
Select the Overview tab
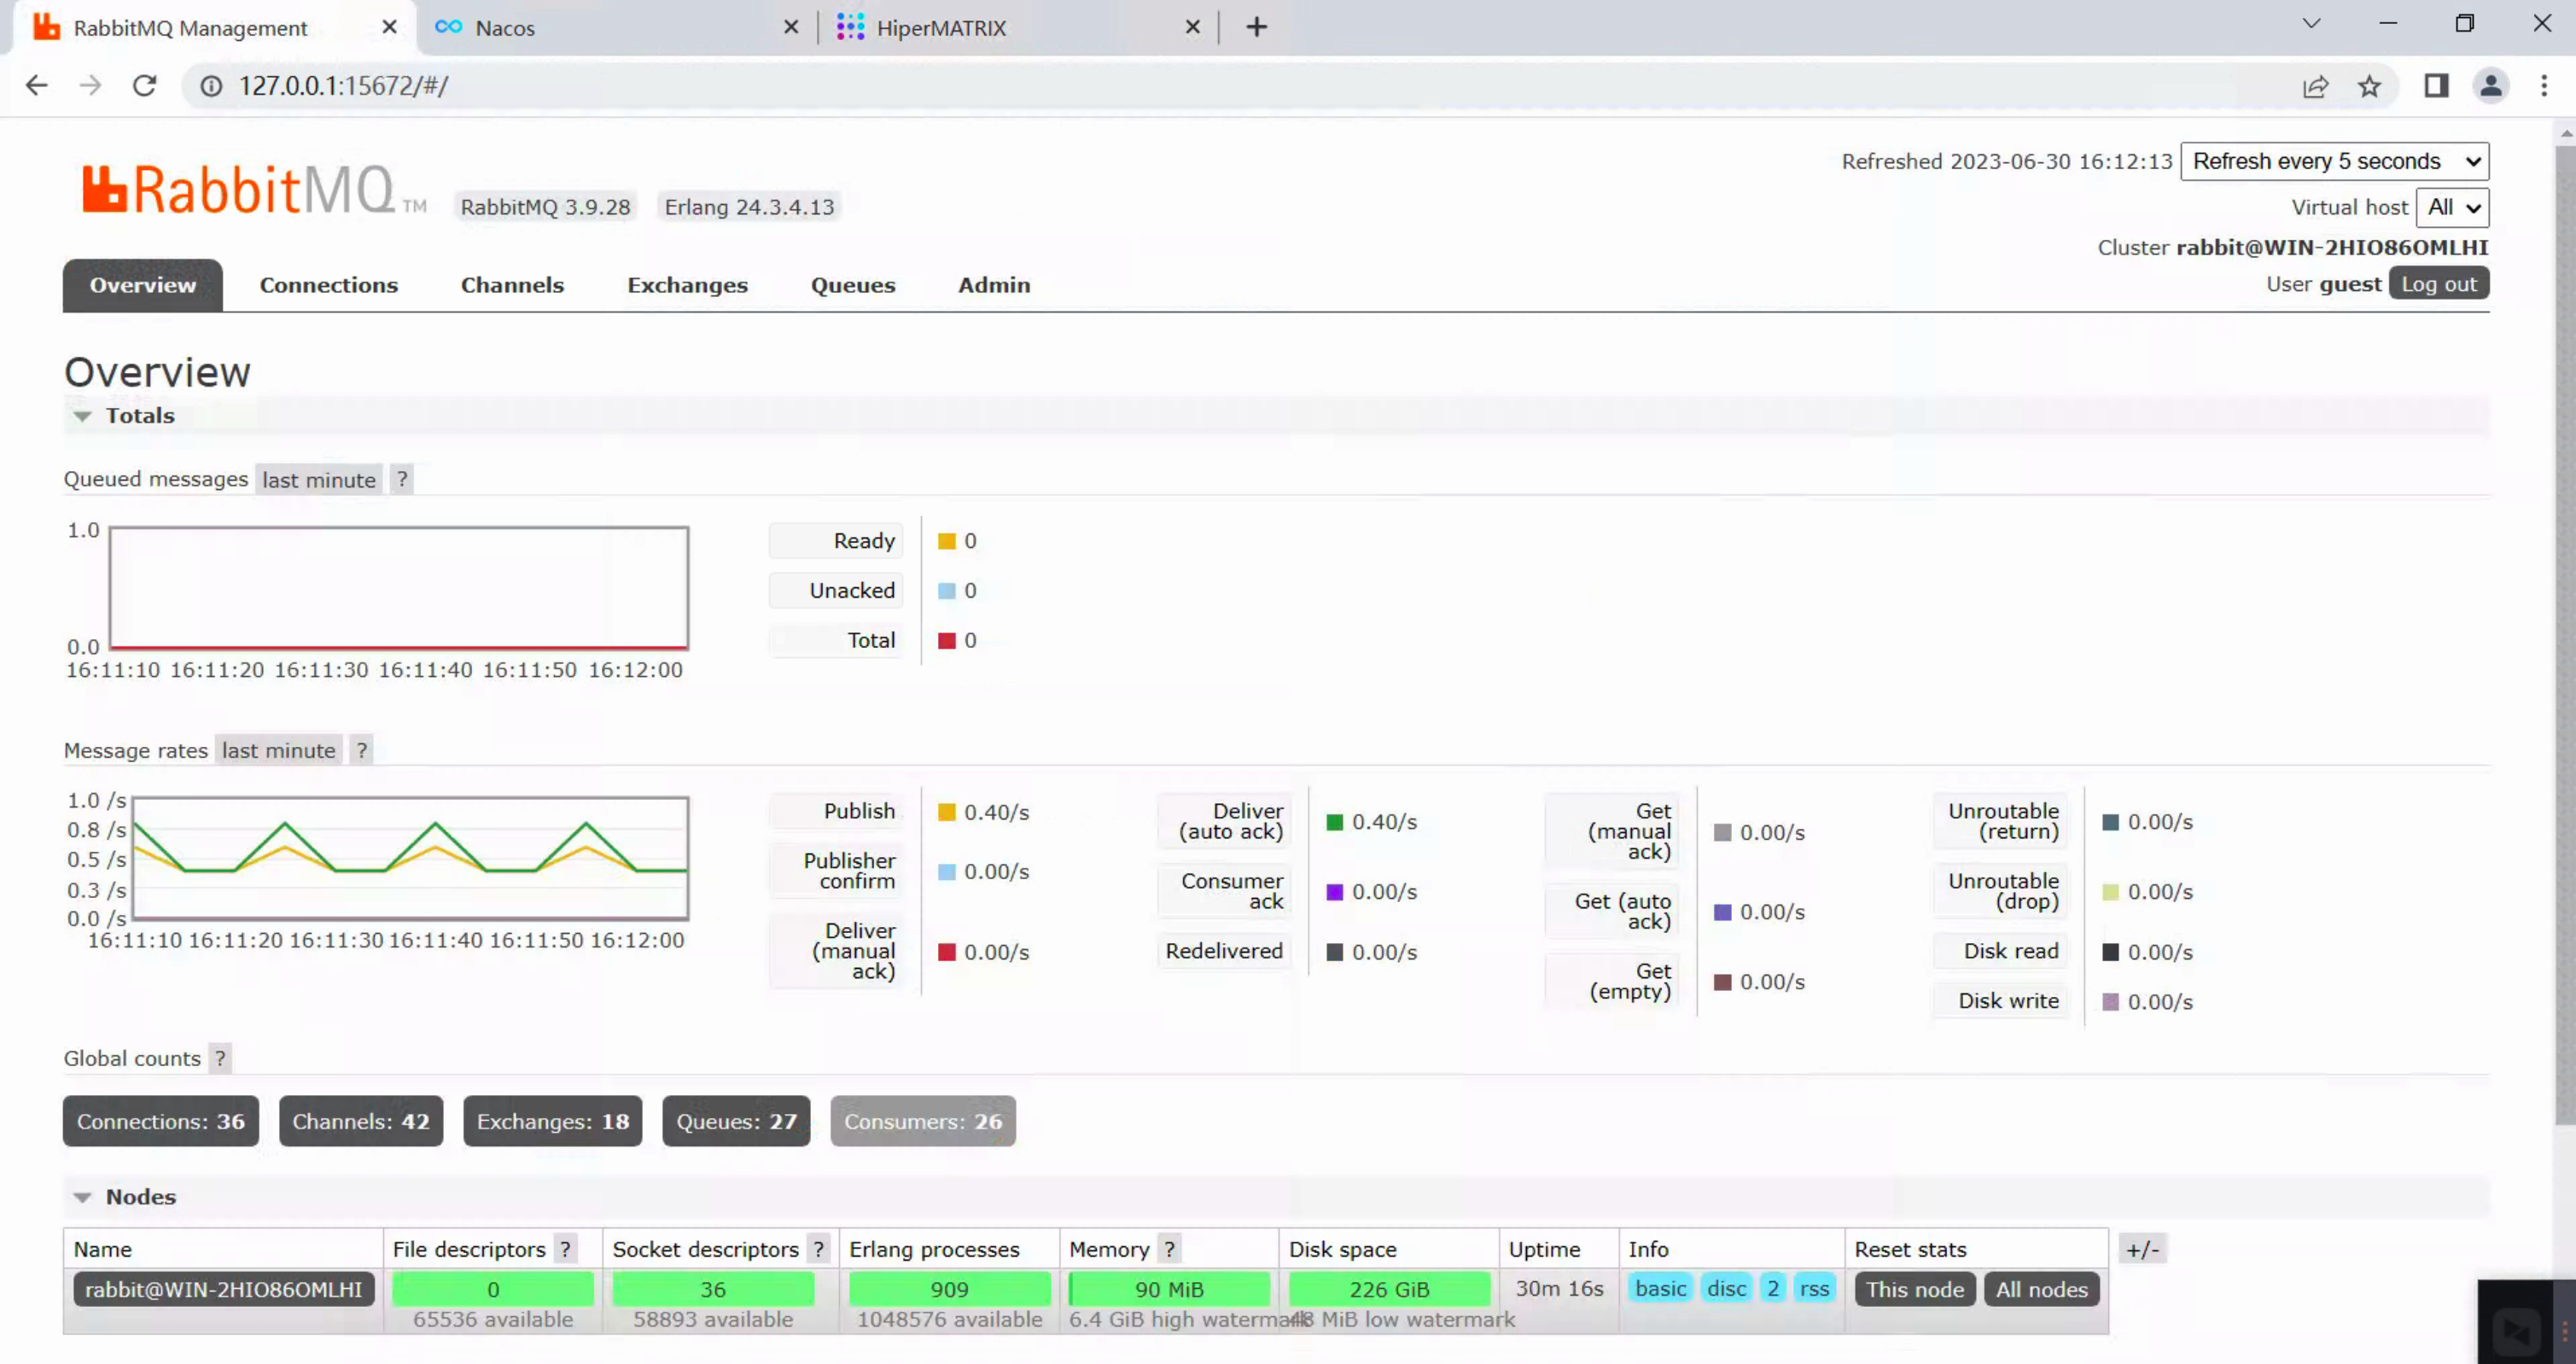[143, 285]
